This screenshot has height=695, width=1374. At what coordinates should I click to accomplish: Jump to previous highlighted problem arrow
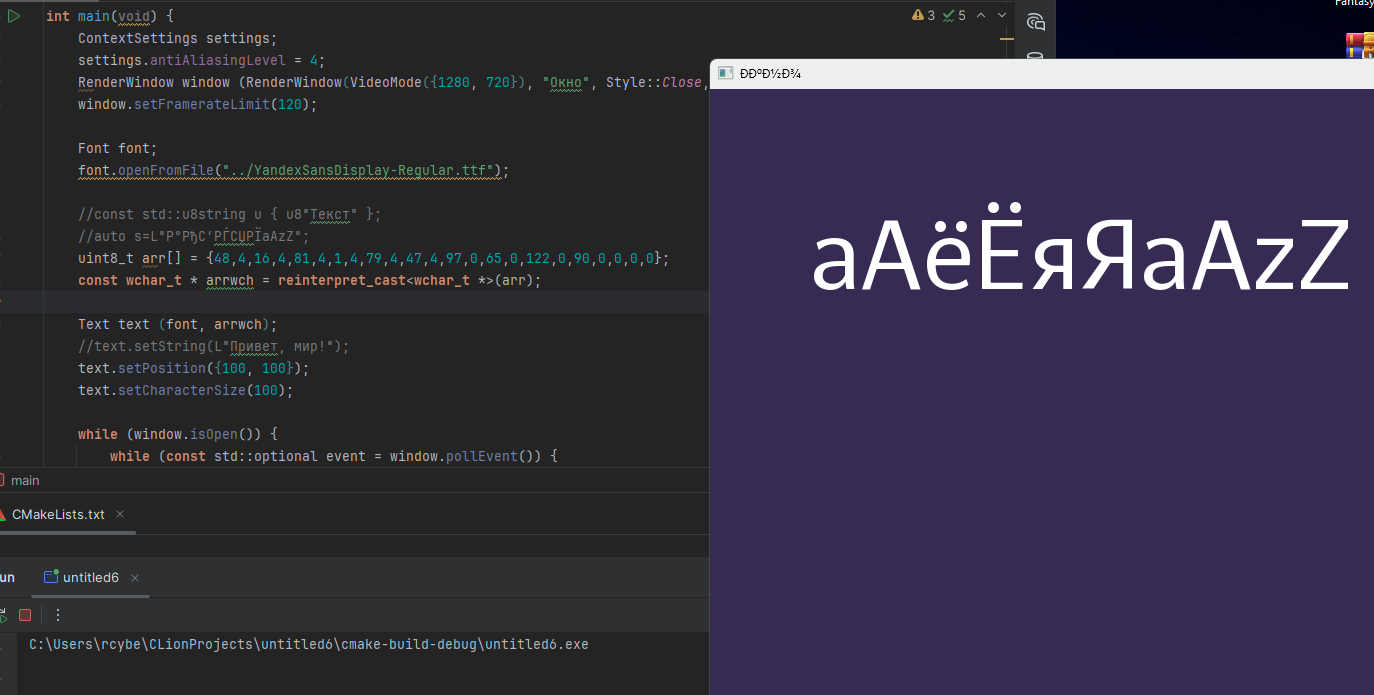point(981,15)
